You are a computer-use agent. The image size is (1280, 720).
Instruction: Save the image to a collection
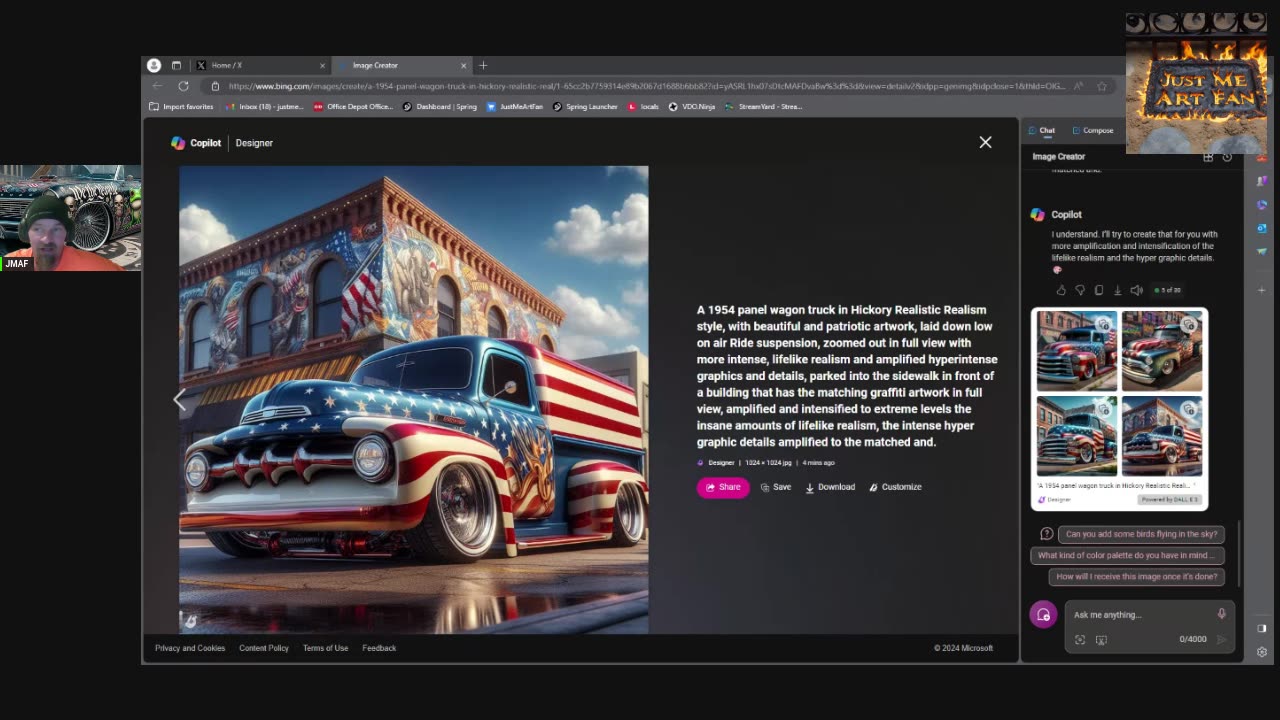(776, 487)
